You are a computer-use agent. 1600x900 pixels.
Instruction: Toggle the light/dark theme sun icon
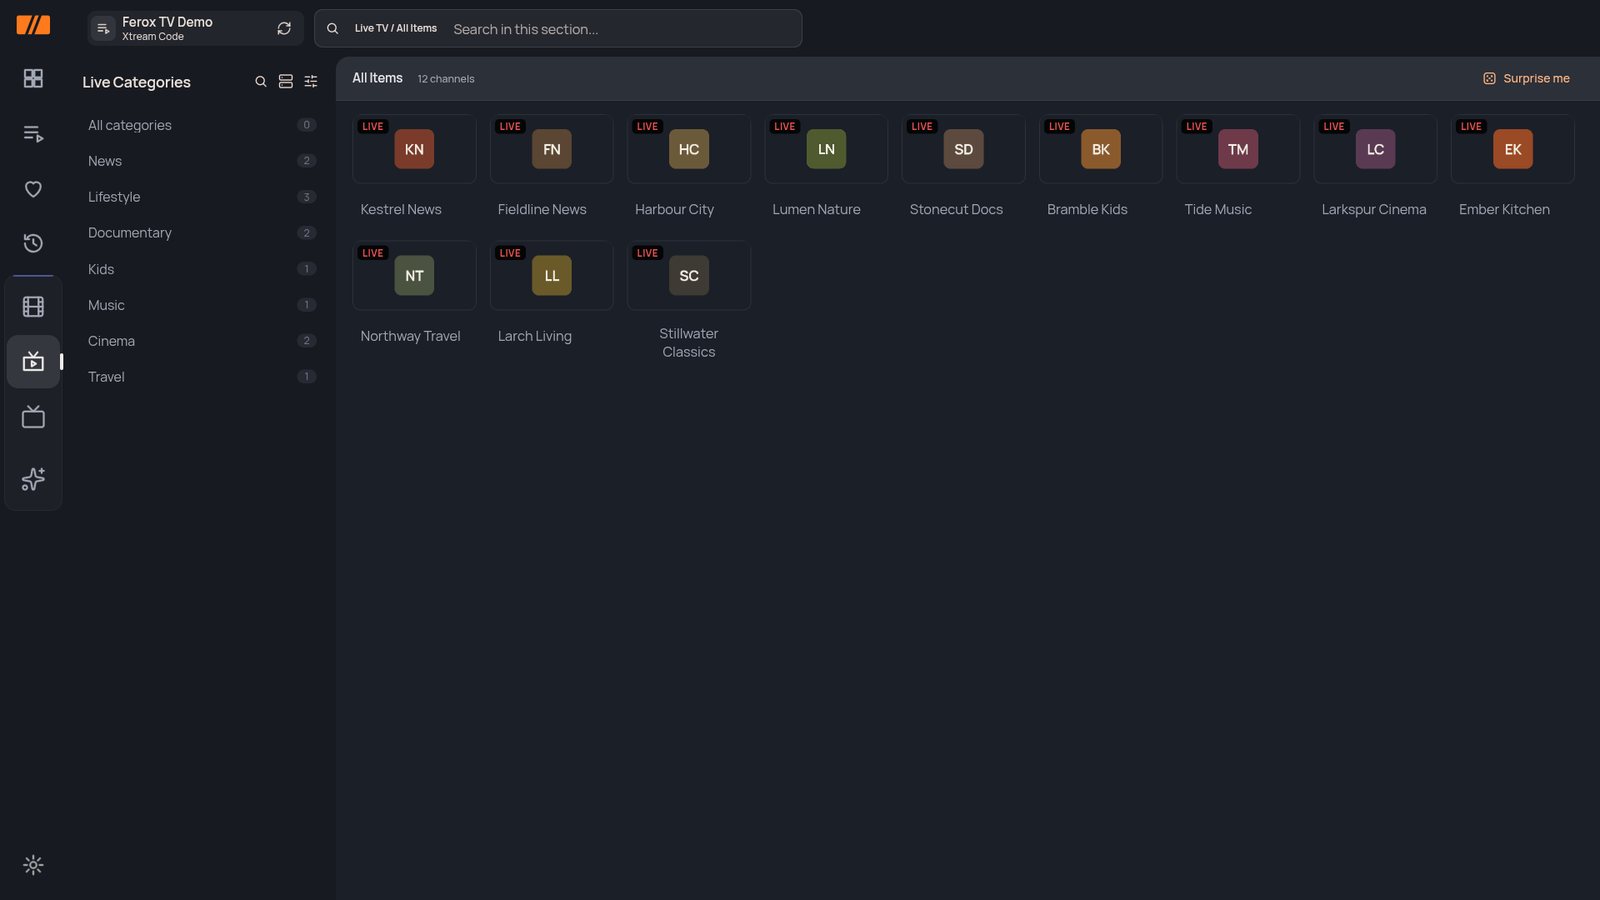tap(33, 865)
